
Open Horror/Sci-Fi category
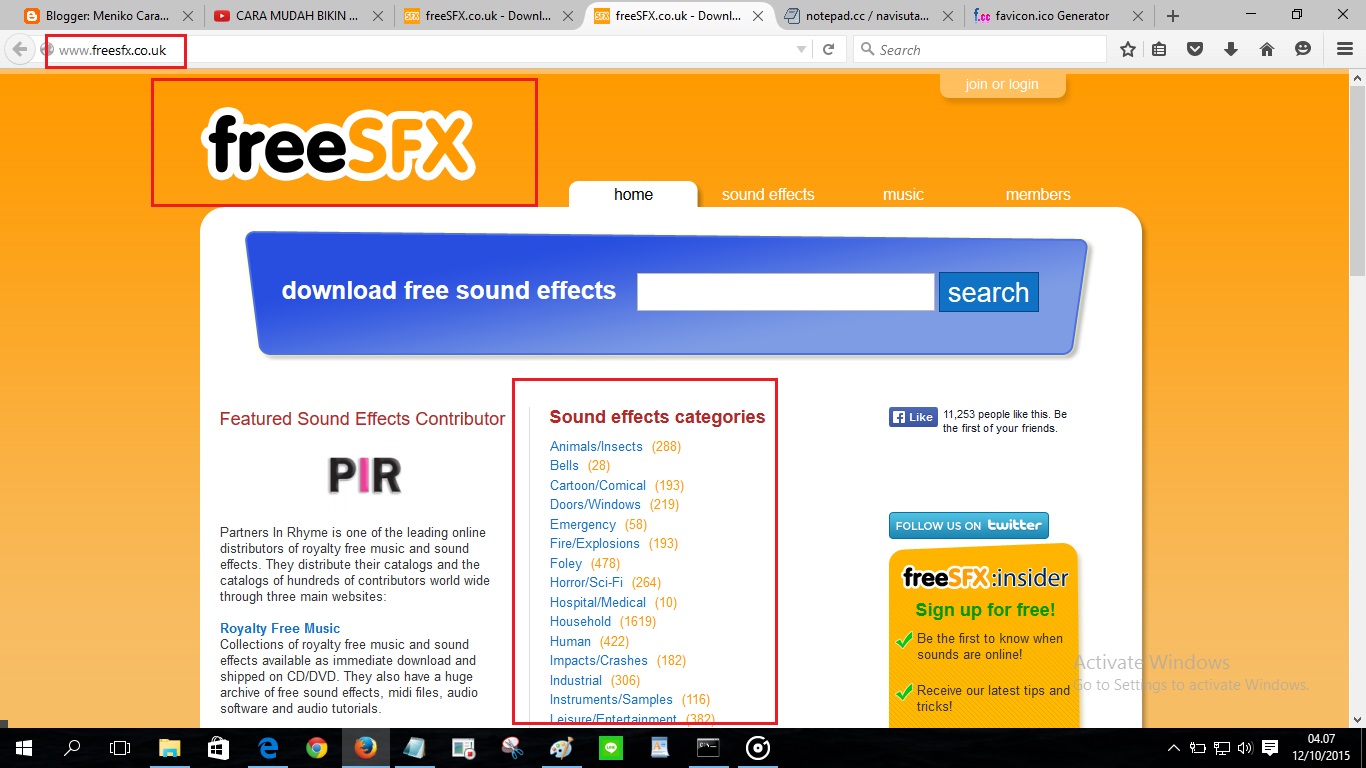point(586,582)
